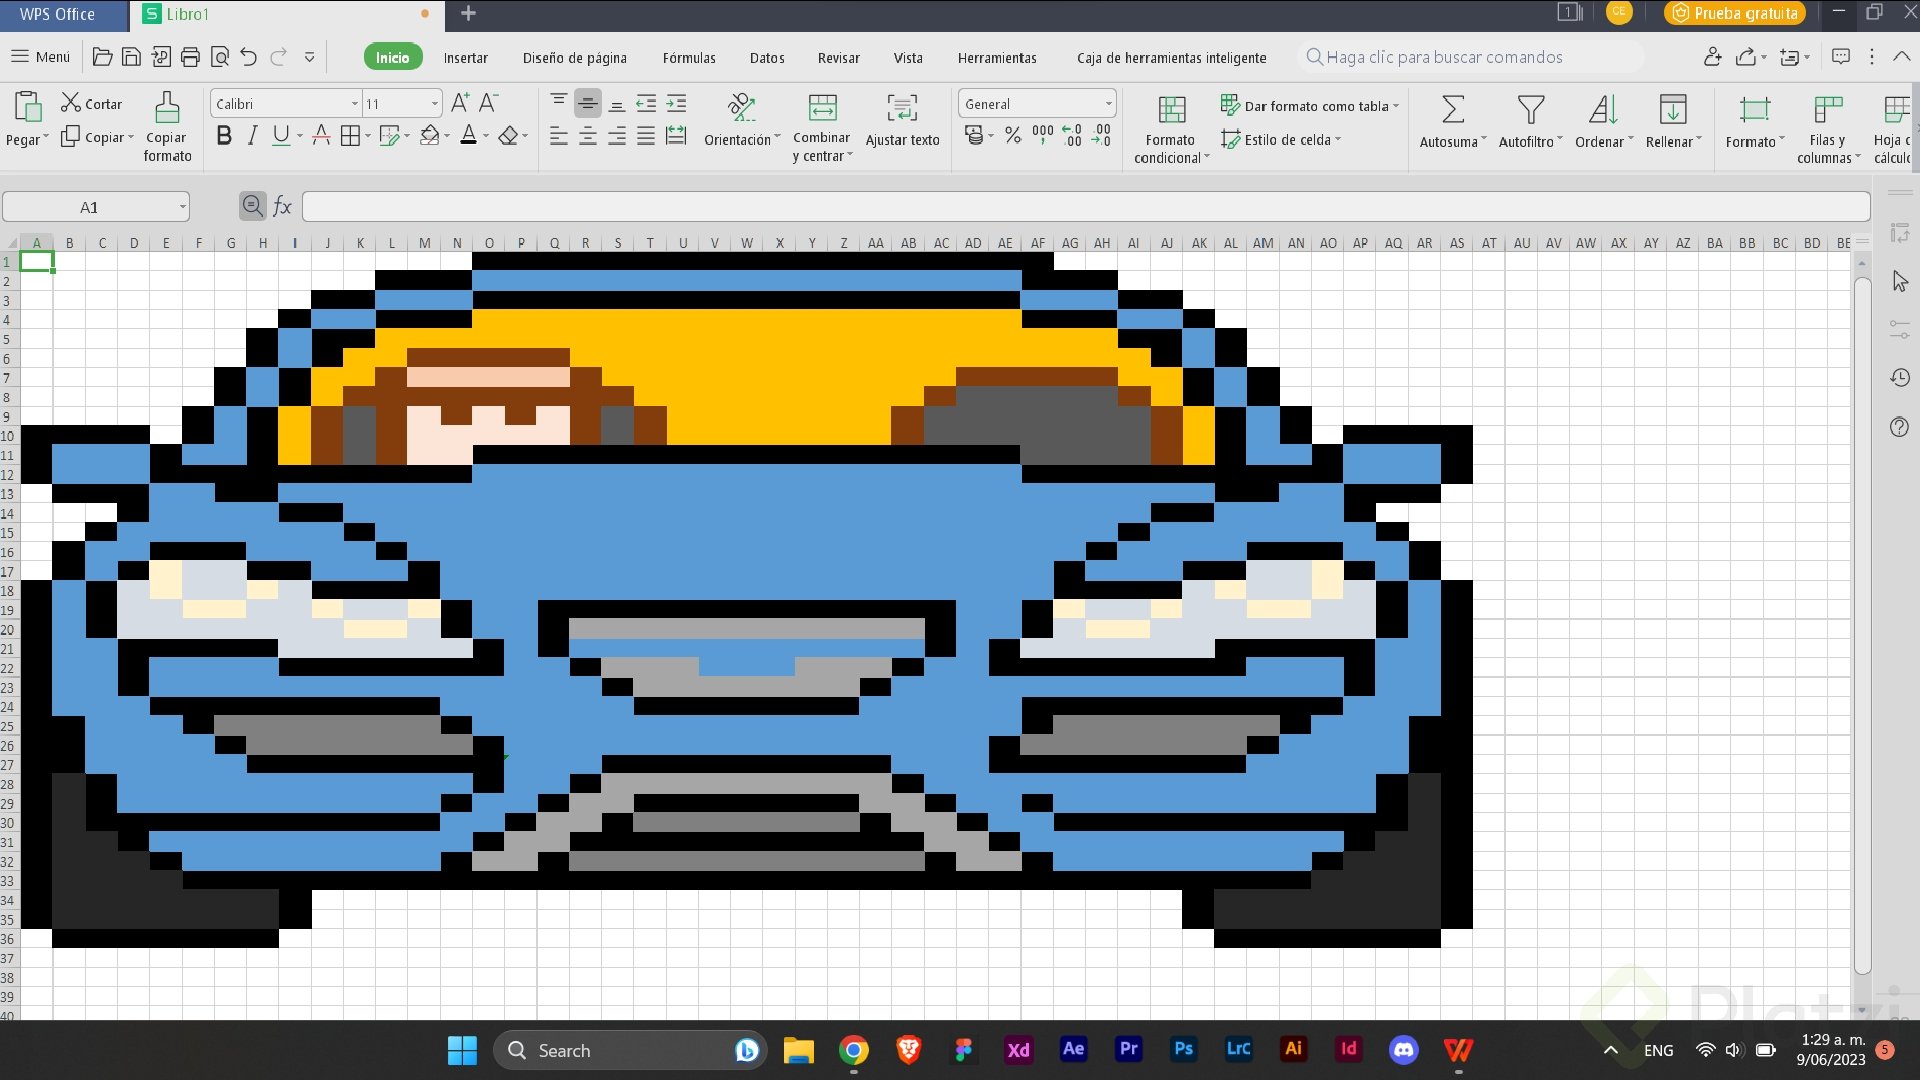The image size is (1920, 1080).
Task: Click Ajustar texto
Action: 902,120
